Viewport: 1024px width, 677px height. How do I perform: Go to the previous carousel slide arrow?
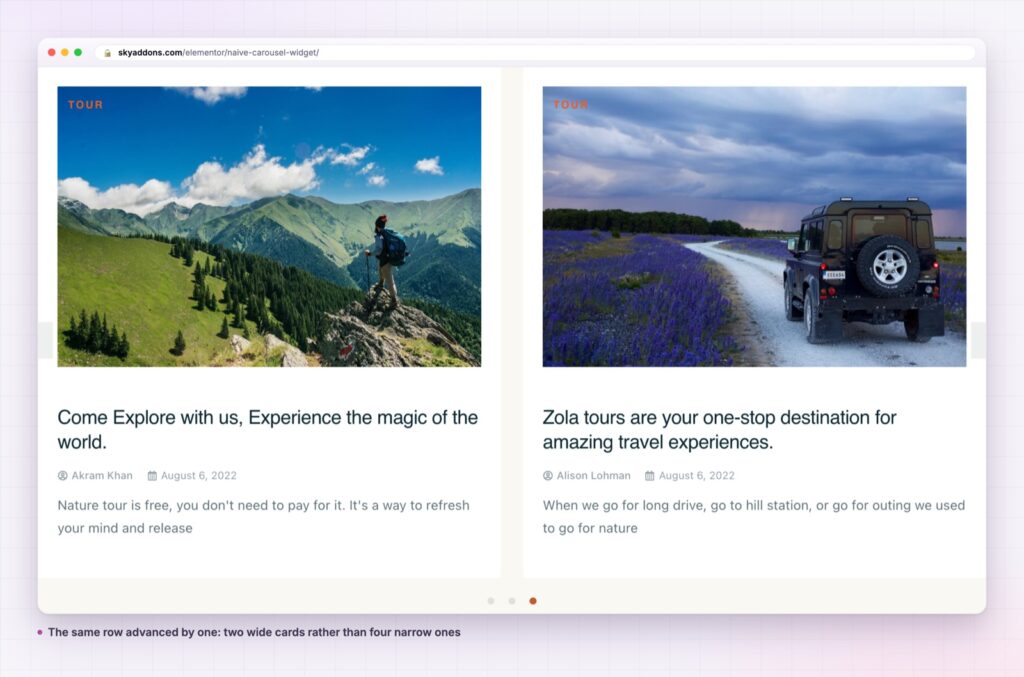coord(46,340)
